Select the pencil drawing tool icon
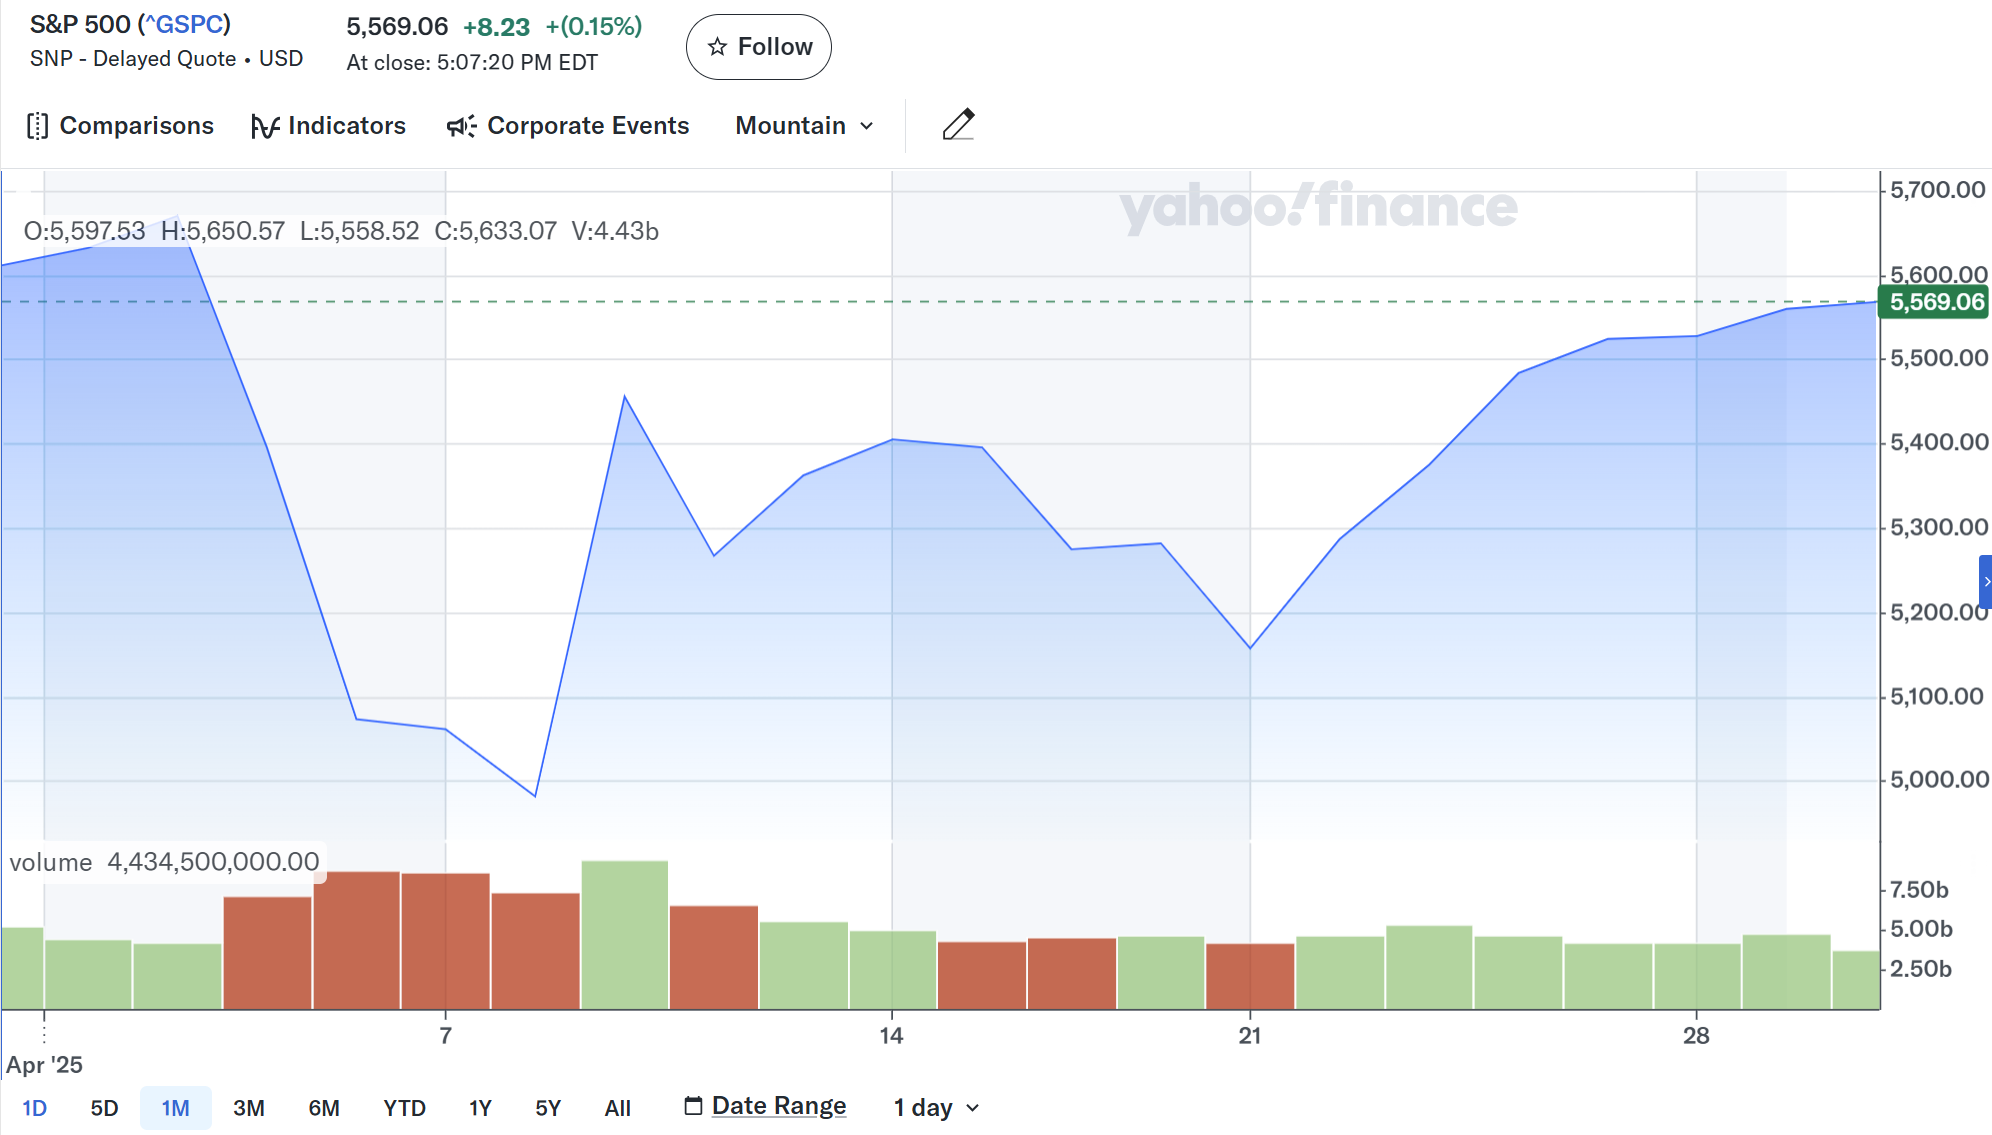Screen dimensions: 1992x1135 tap(958, 125)
